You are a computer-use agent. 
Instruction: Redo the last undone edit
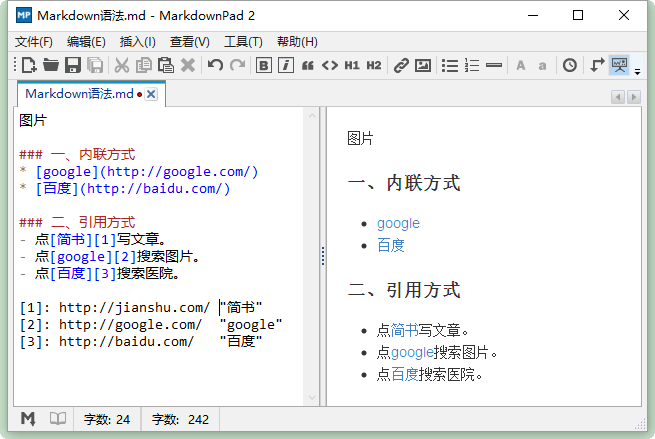(237, 65)
